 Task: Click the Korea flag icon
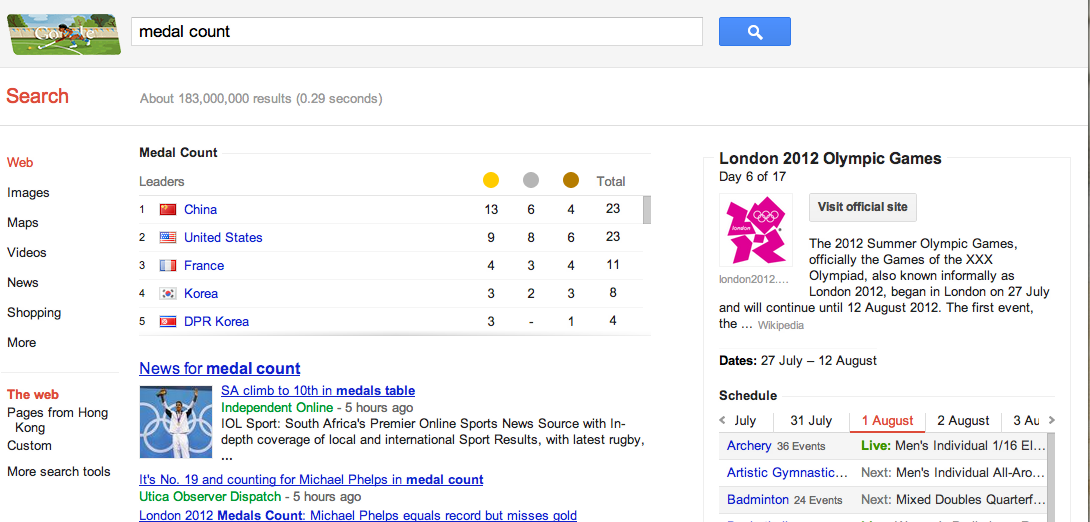pyautogui.click(x=168, y=294)
